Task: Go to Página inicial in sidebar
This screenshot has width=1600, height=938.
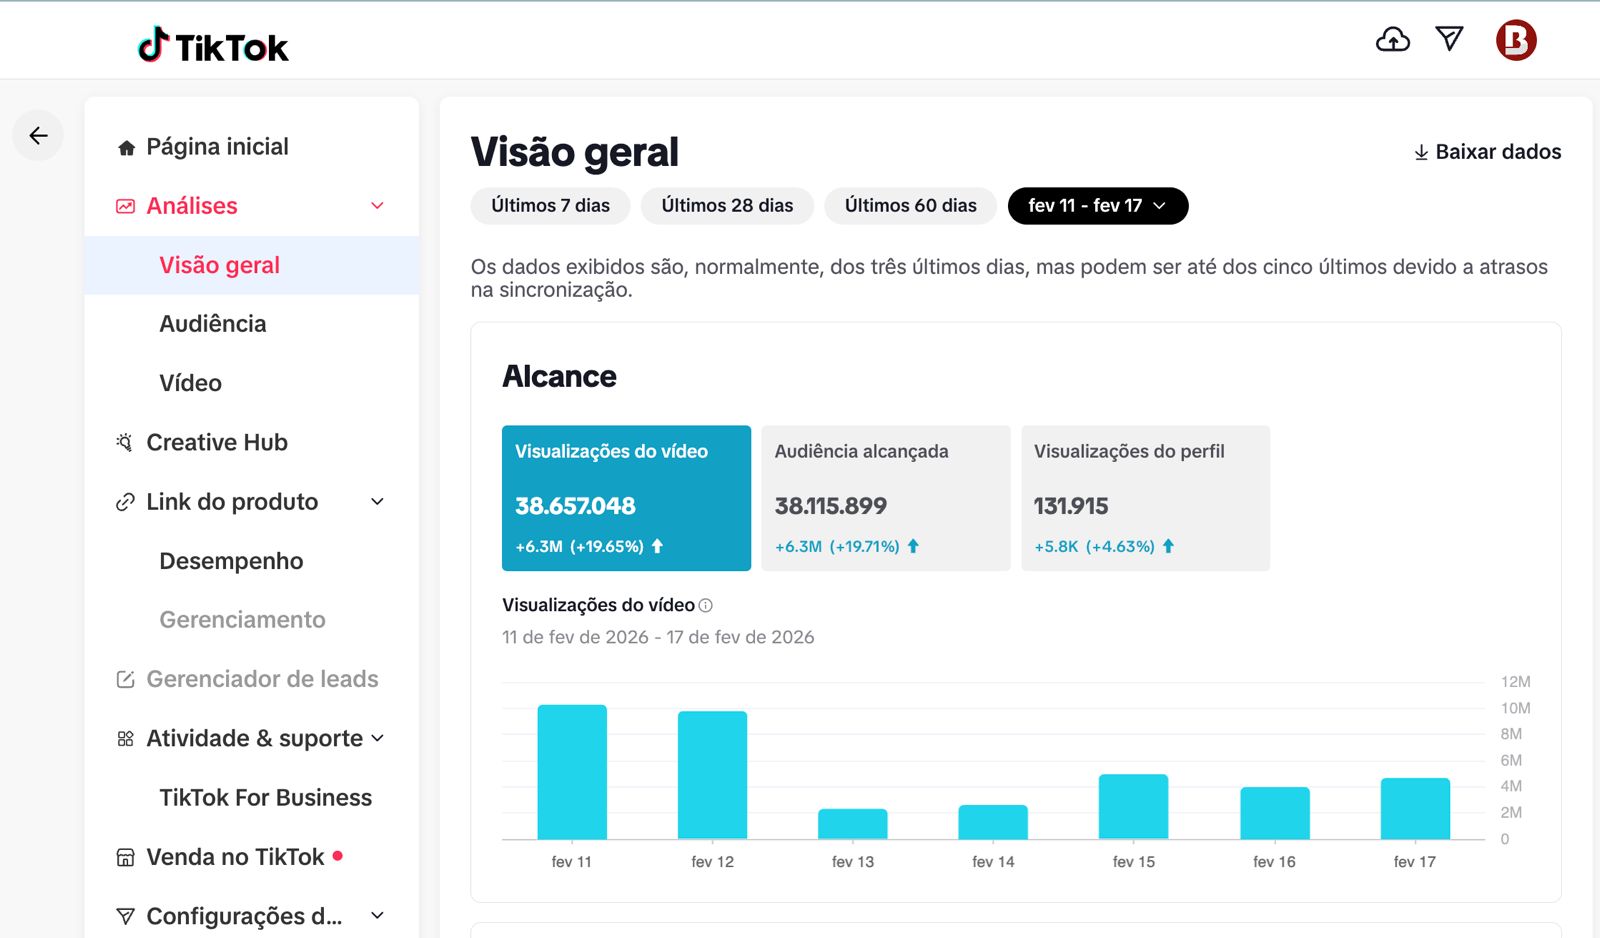Action: pyautogui.click(x=216, y=147)
